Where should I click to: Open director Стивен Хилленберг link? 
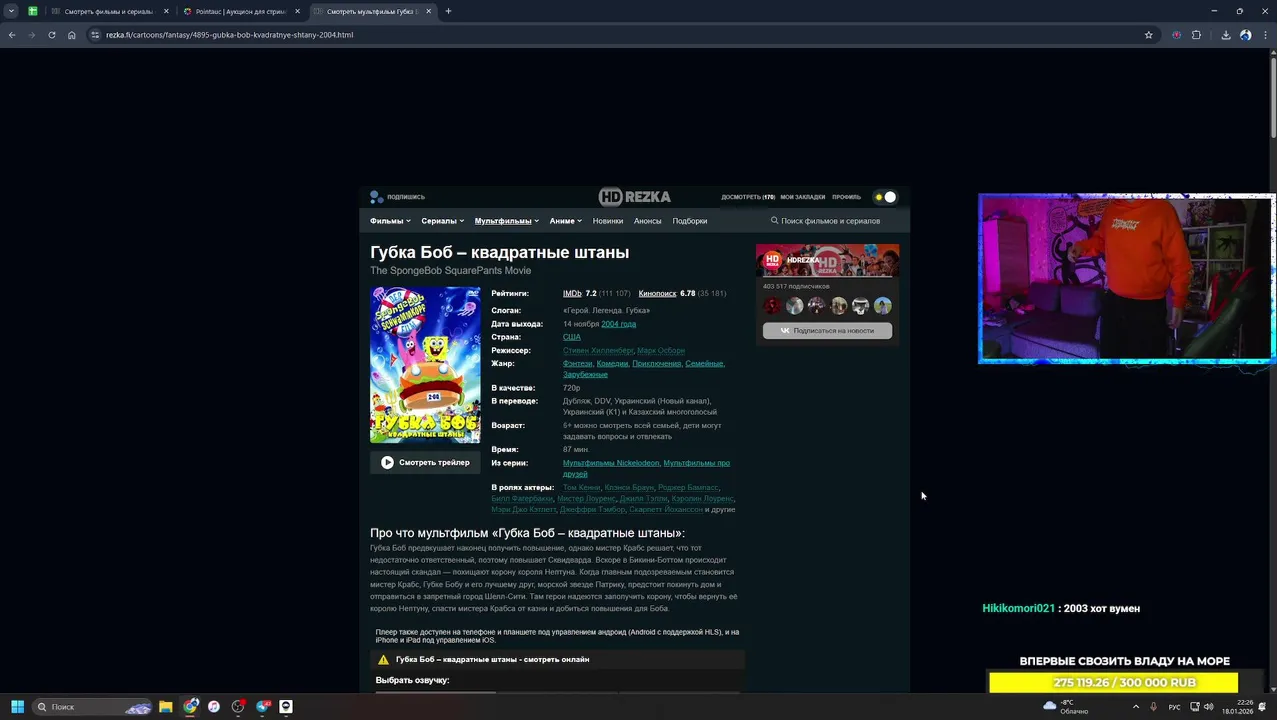(598, 351)
